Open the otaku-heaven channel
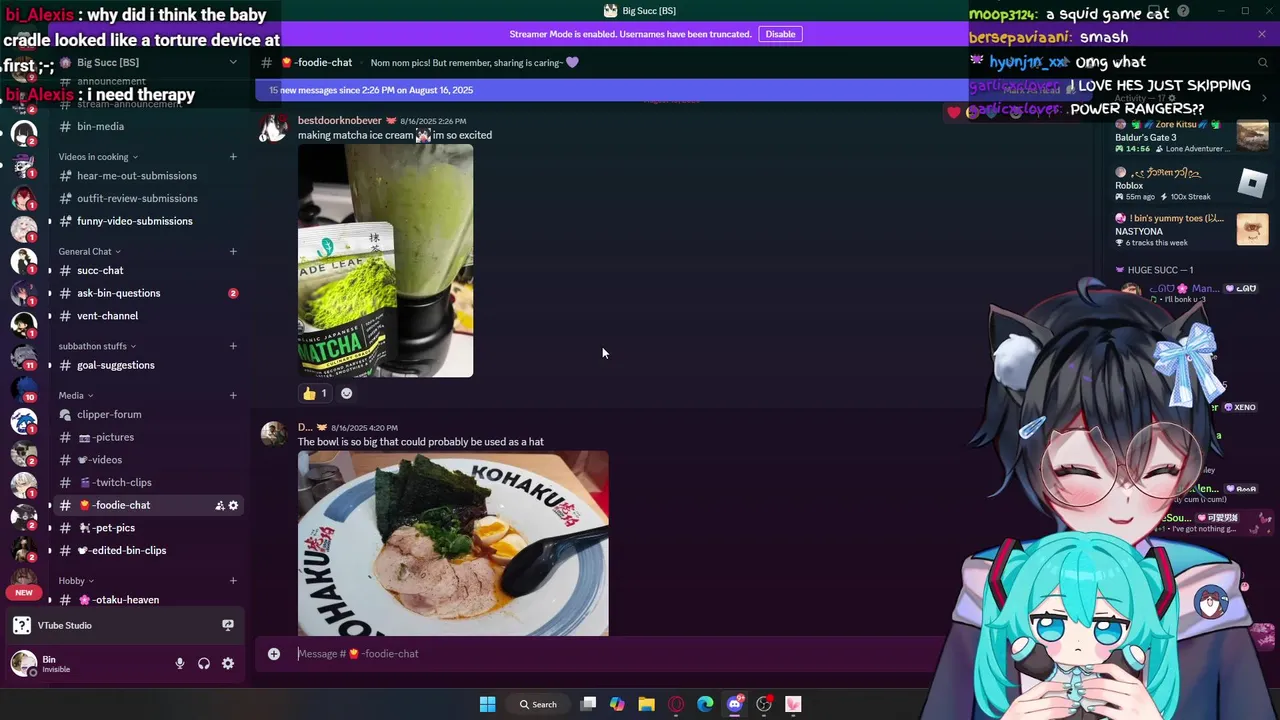 point(147,600)
